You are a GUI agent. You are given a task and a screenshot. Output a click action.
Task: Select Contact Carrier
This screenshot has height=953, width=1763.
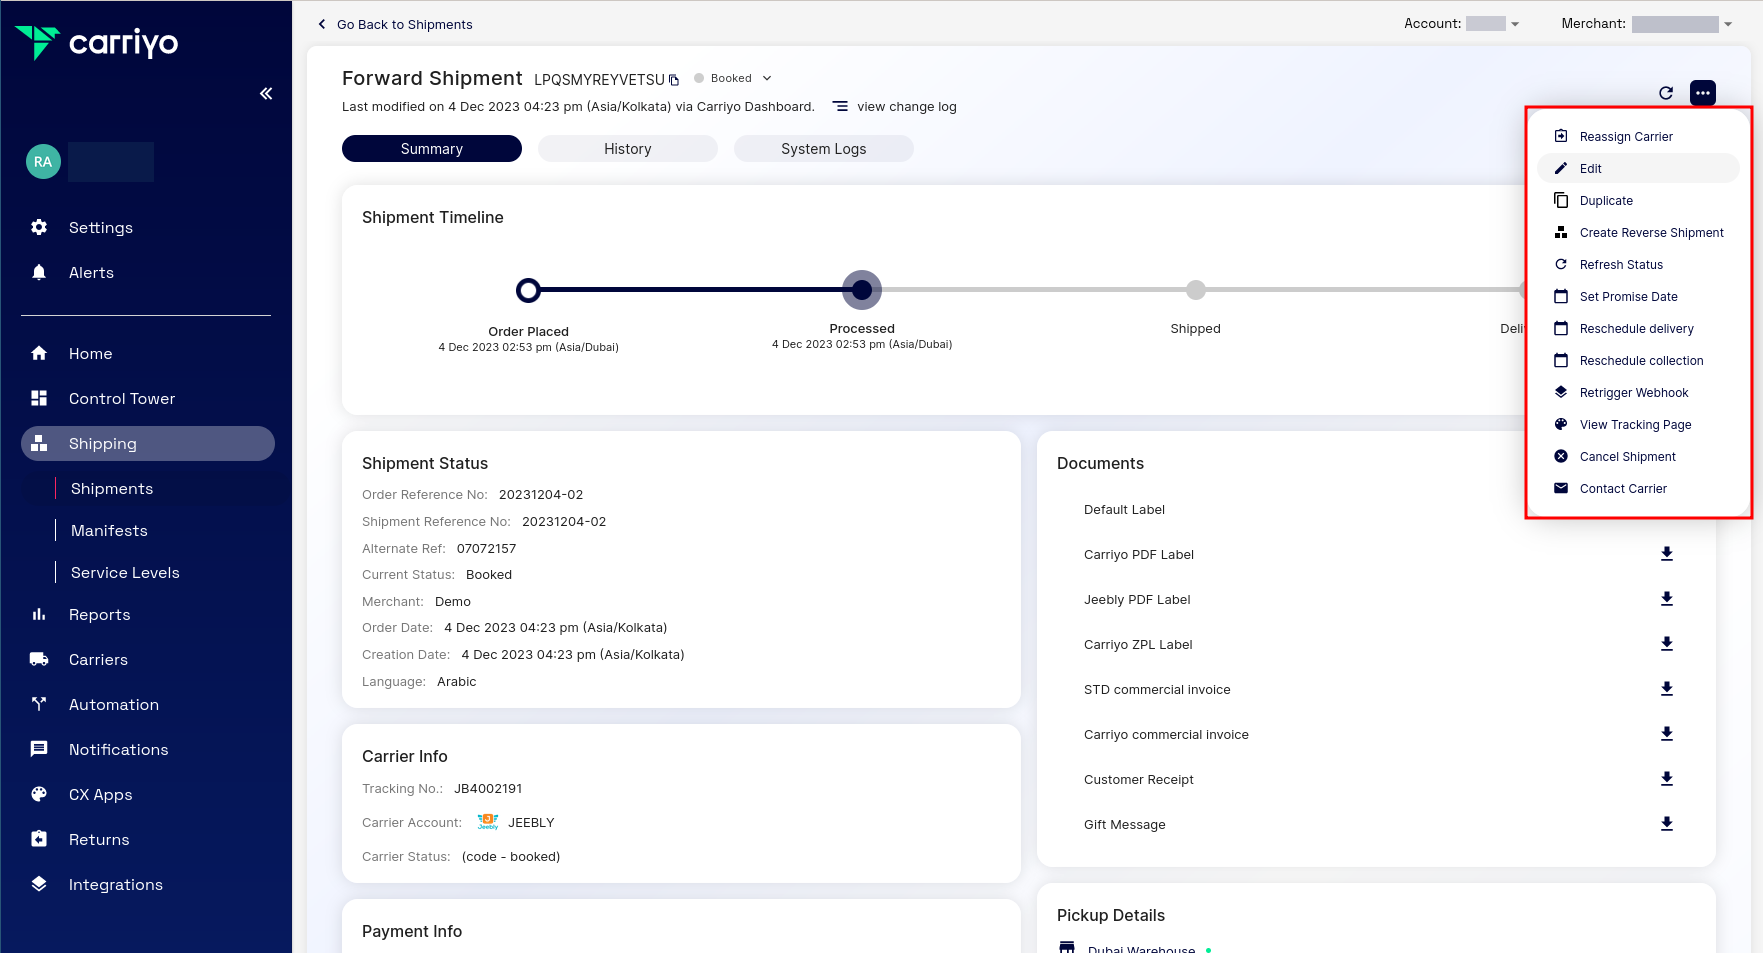pos(1639,488)
